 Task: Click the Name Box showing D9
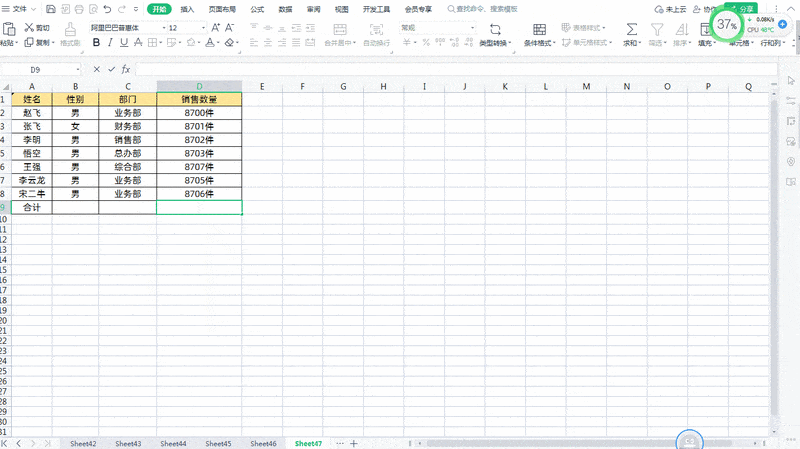40,70
